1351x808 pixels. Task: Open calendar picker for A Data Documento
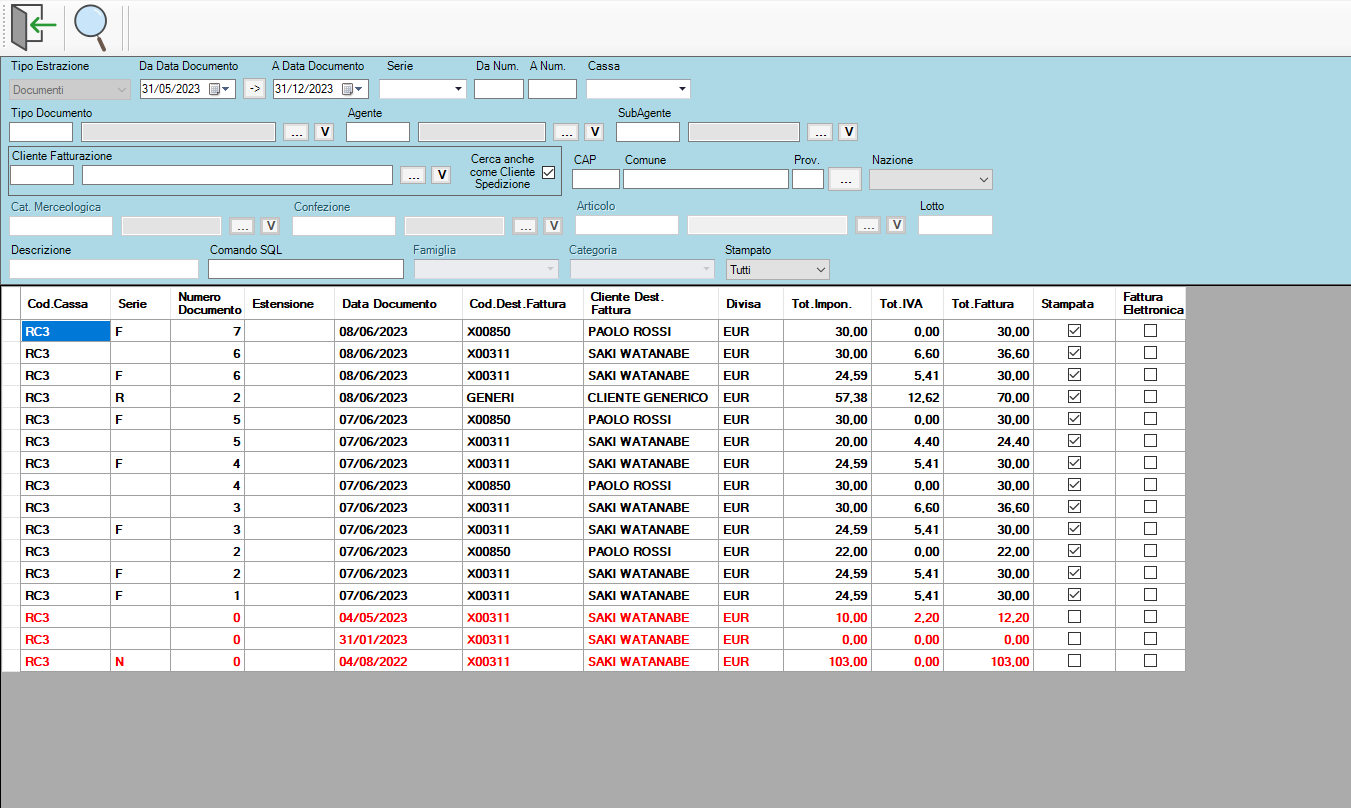click(353, 89)
